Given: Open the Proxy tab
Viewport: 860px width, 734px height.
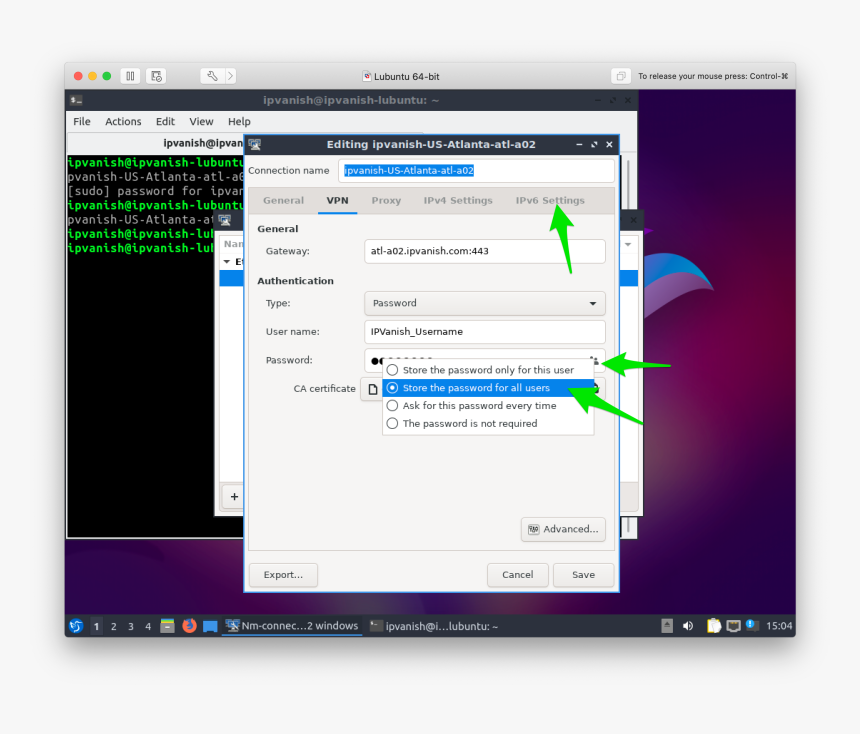Looking at the screenshot, I should [386, 201].
